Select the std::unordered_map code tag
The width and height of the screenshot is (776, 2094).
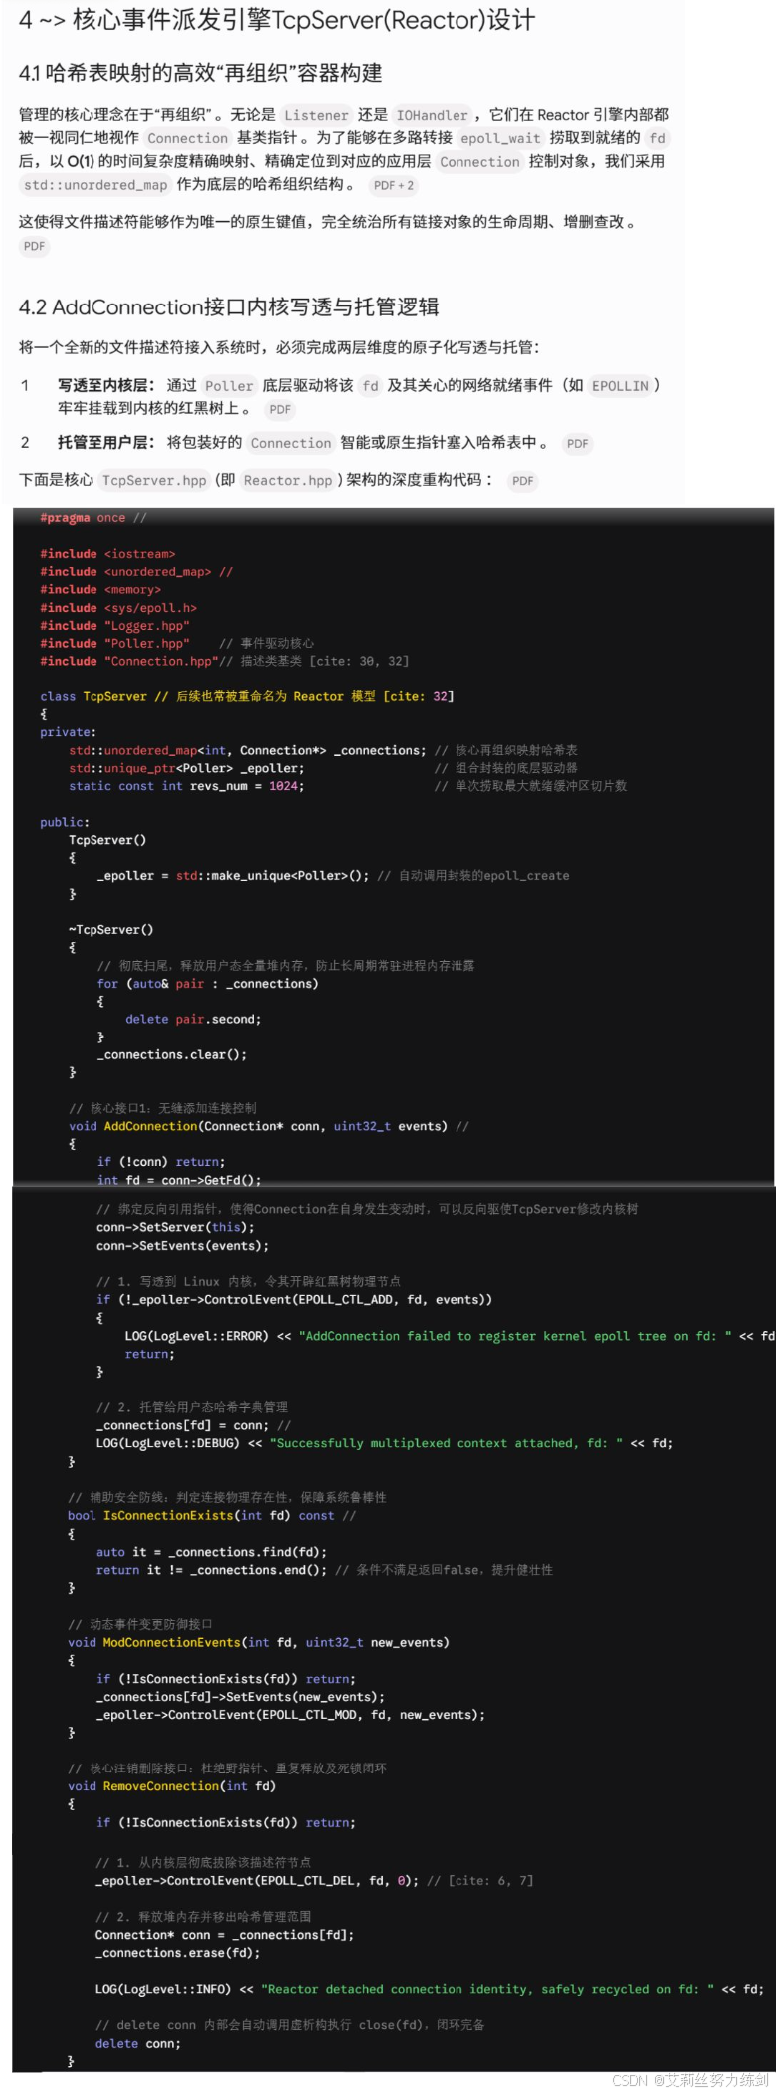click(96, 185)
